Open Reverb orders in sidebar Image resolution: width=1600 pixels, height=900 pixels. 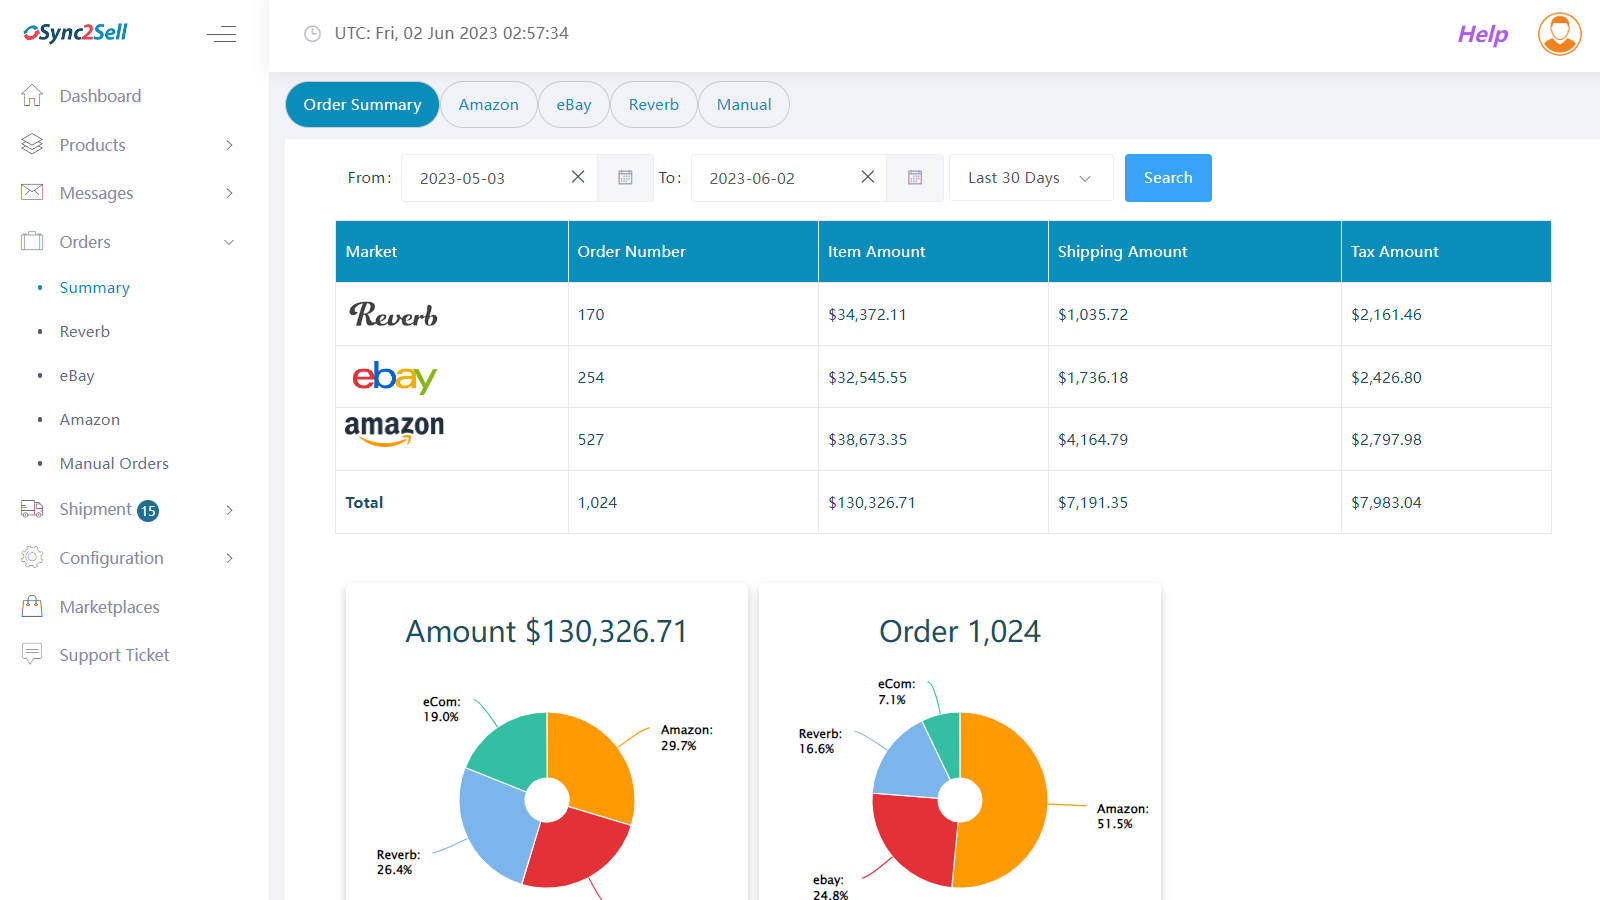click(85, 331)
